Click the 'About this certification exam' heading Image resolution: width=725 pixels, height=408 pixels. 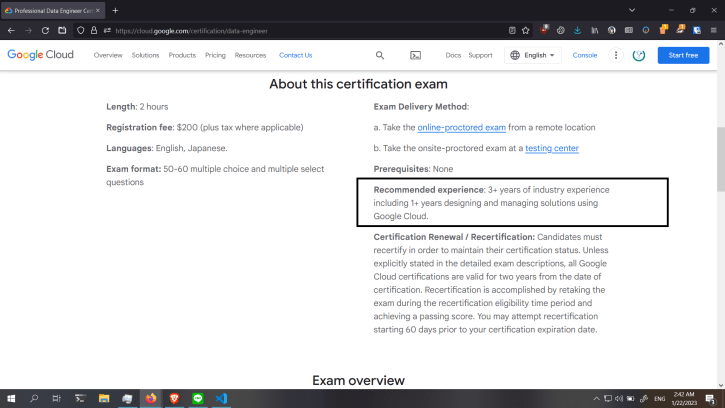click(x=358, y=84)
